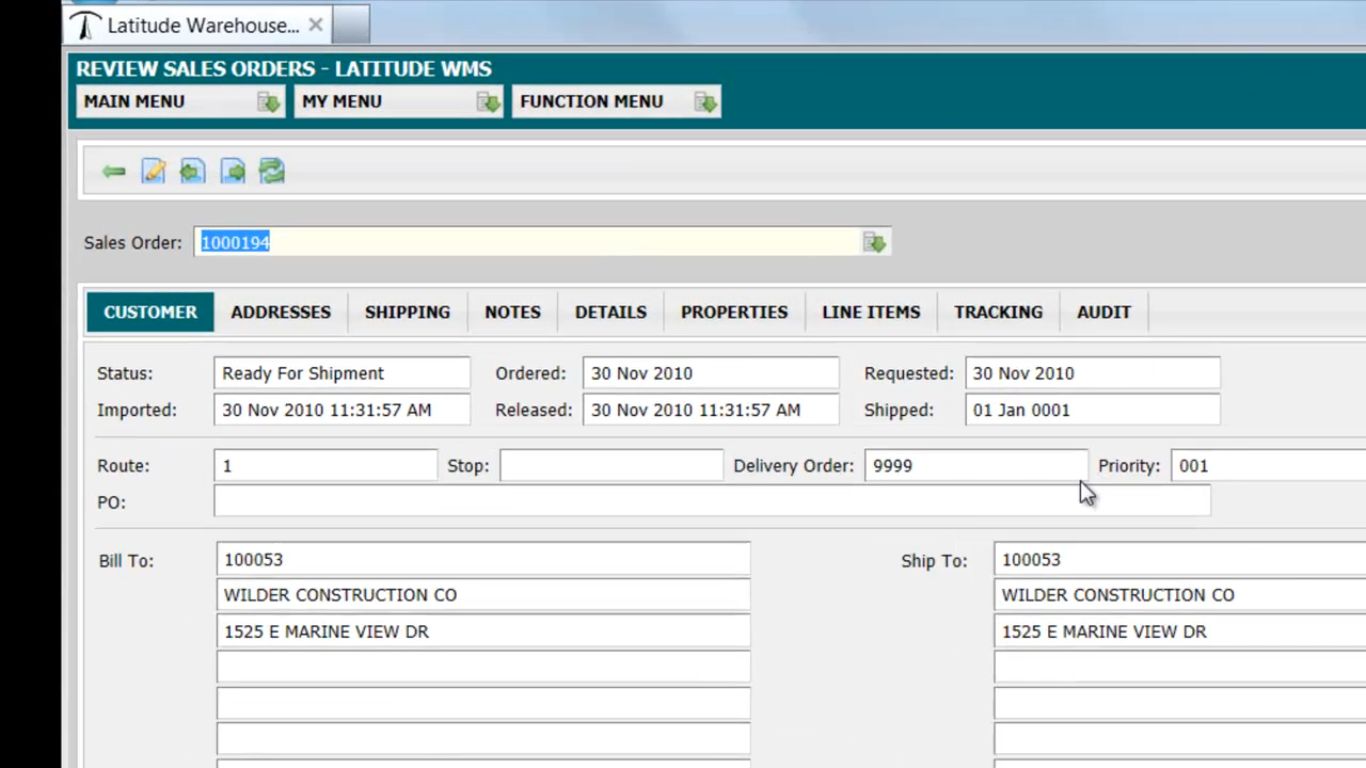Click the edit pencil toolbar icon

tap(153, 171)
